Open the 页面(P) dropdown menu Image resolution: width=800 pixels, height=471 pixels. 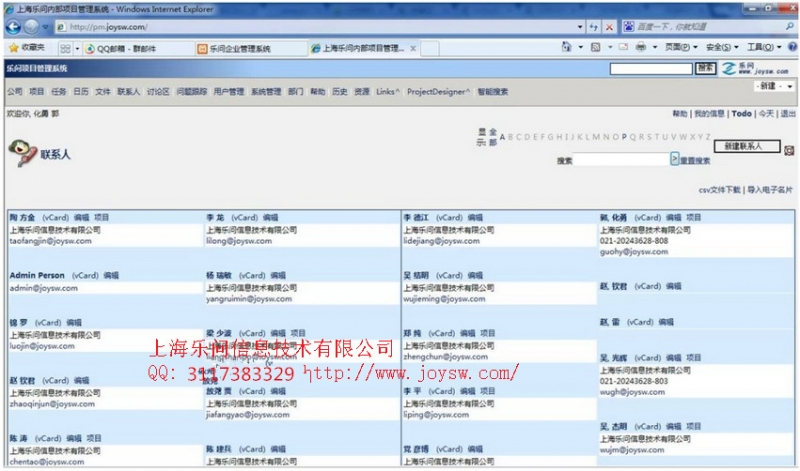point(681,47)
